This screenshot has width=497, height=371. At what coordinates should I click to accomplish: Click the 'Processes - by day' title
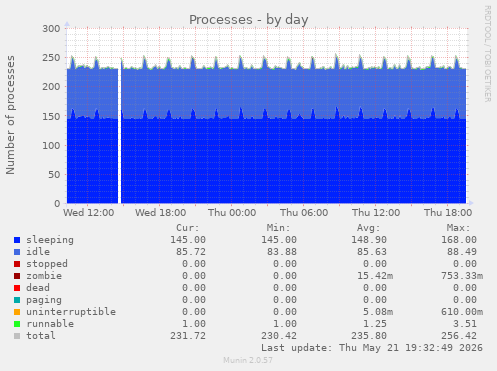pos(249,20)
